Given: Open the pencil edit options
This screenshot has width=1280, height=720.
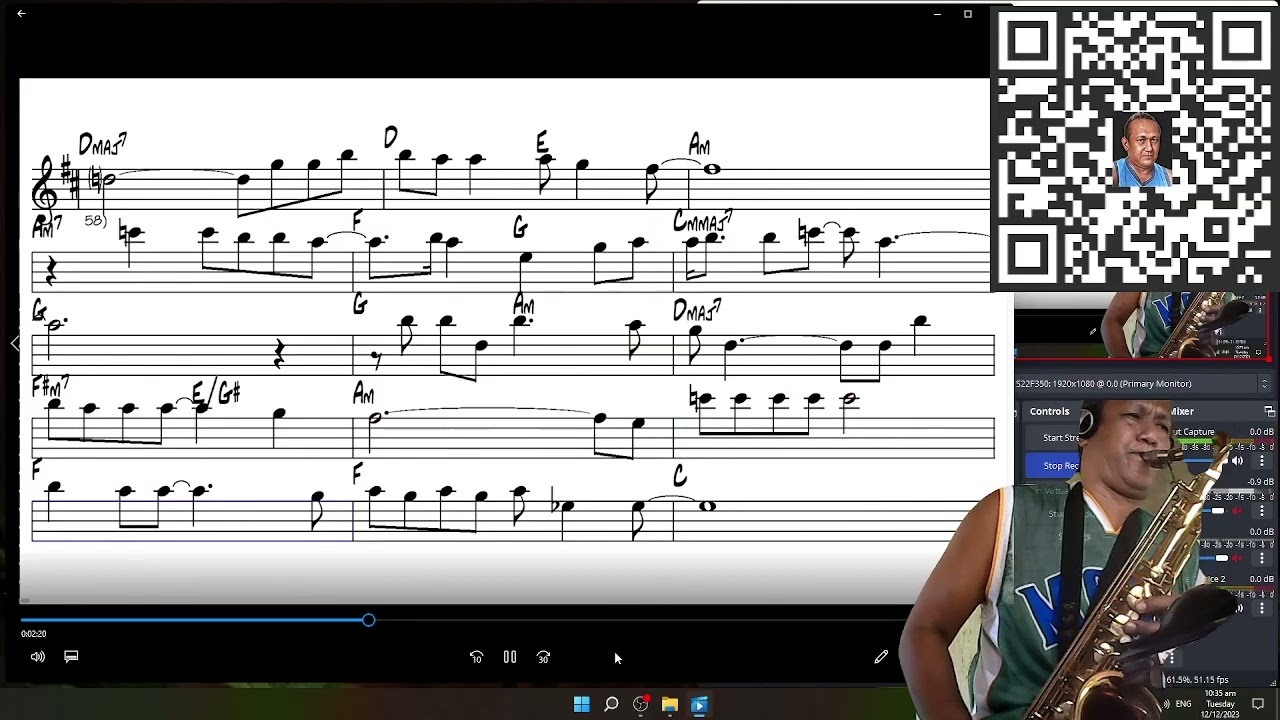Looking at the screenshot, I should 881,657.
